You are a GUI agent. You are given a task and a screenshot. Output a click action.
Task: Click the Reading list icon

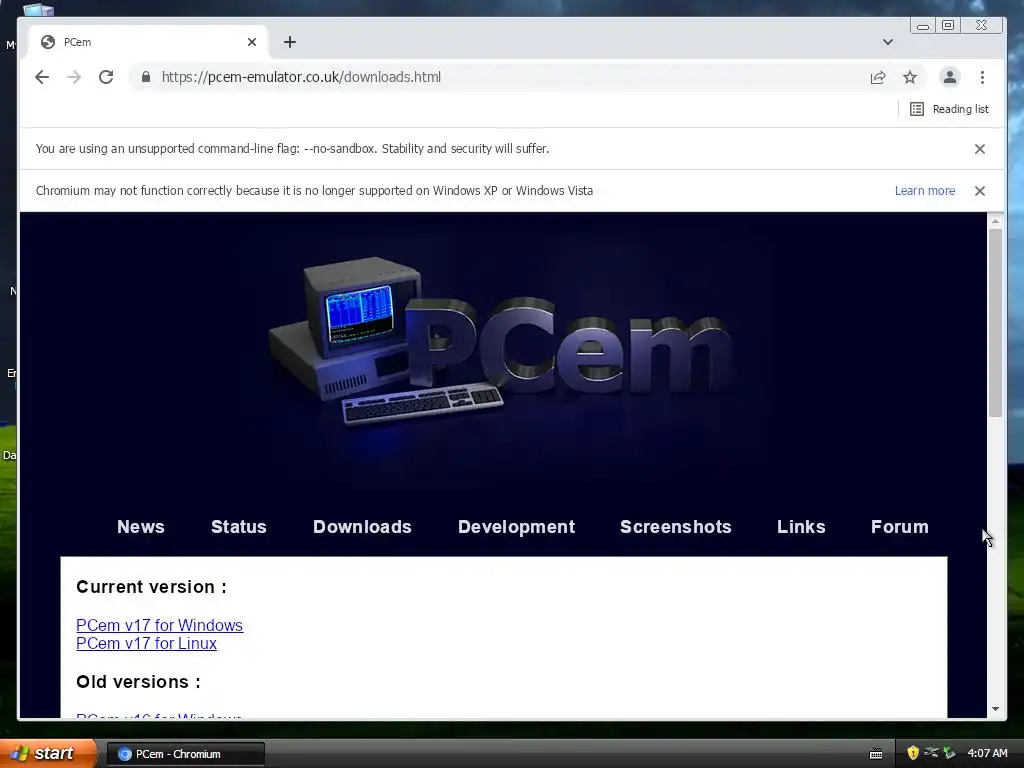pos(917,109)
